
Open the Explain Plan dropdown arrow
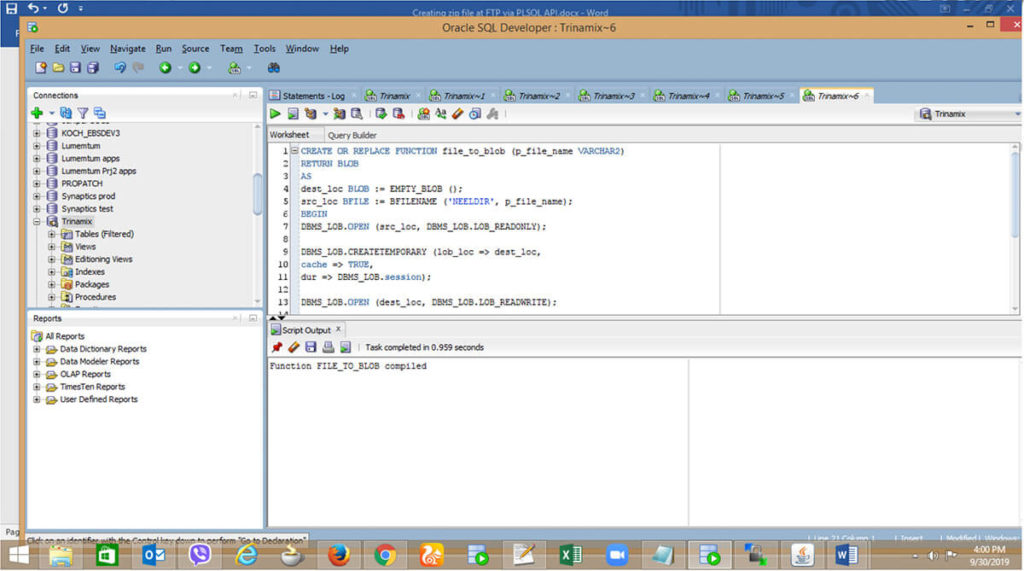(325, 114)
